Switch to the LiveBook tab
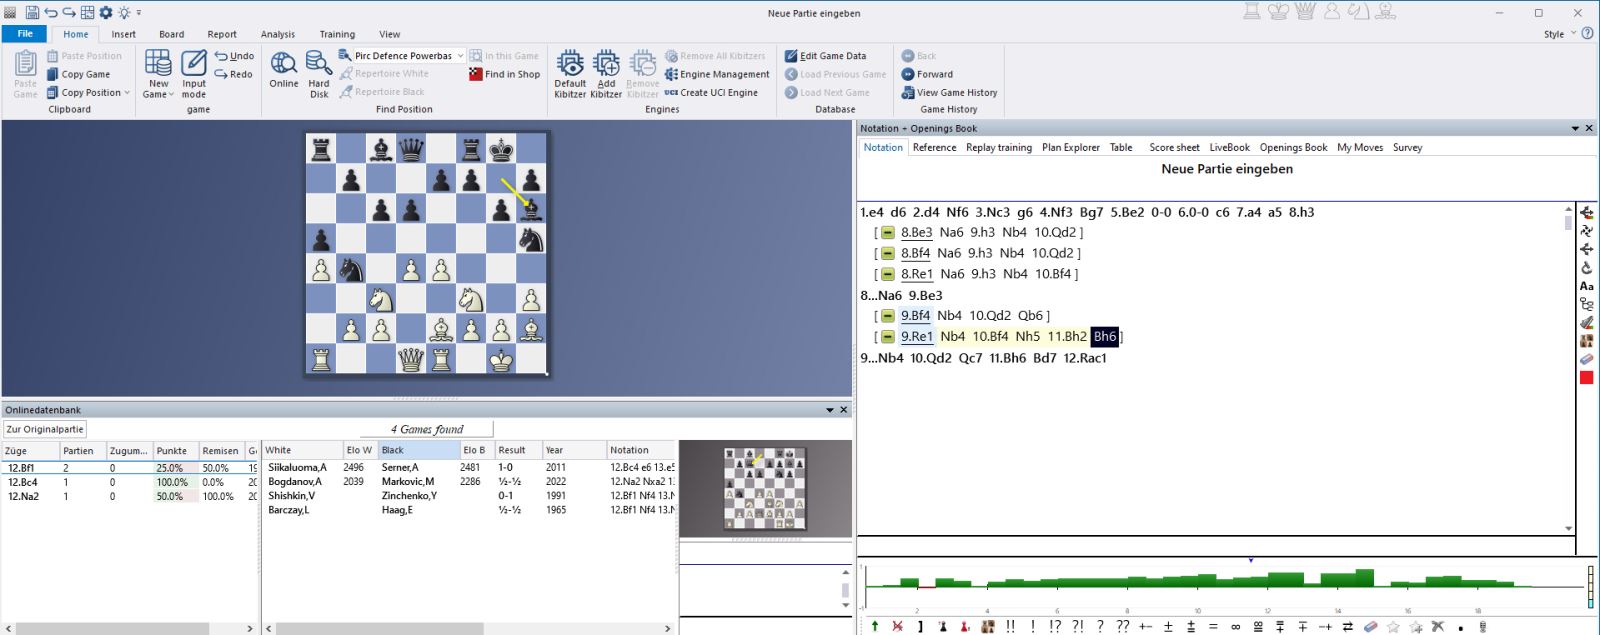1600x635 pixels. (x=1229, y=148)
